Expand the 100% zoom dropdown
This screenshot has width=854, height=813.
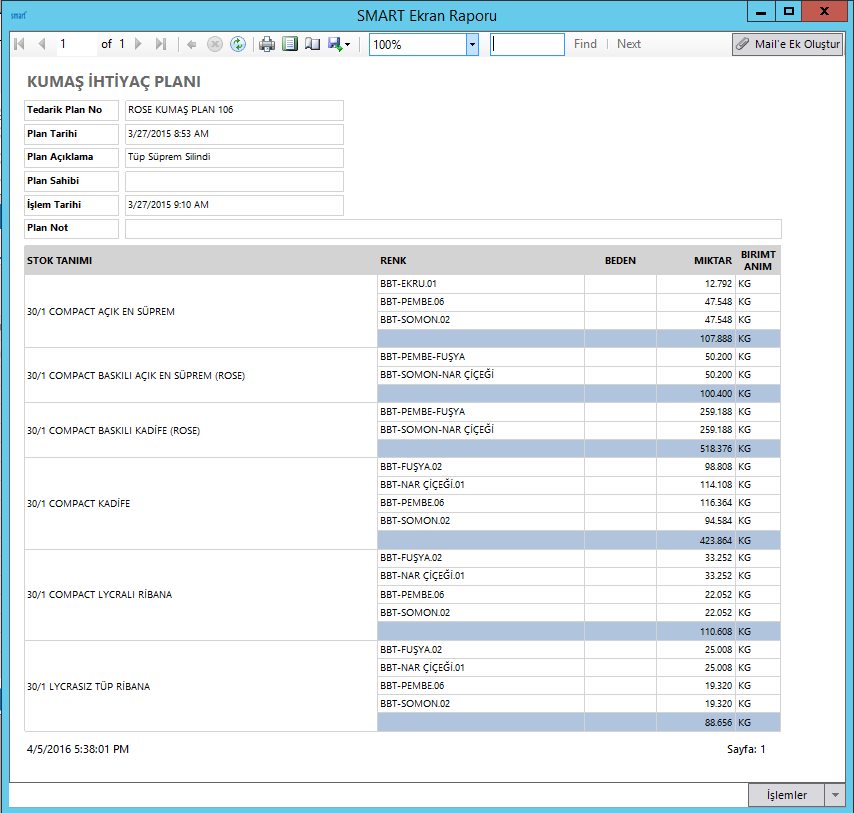coord(472,44)
